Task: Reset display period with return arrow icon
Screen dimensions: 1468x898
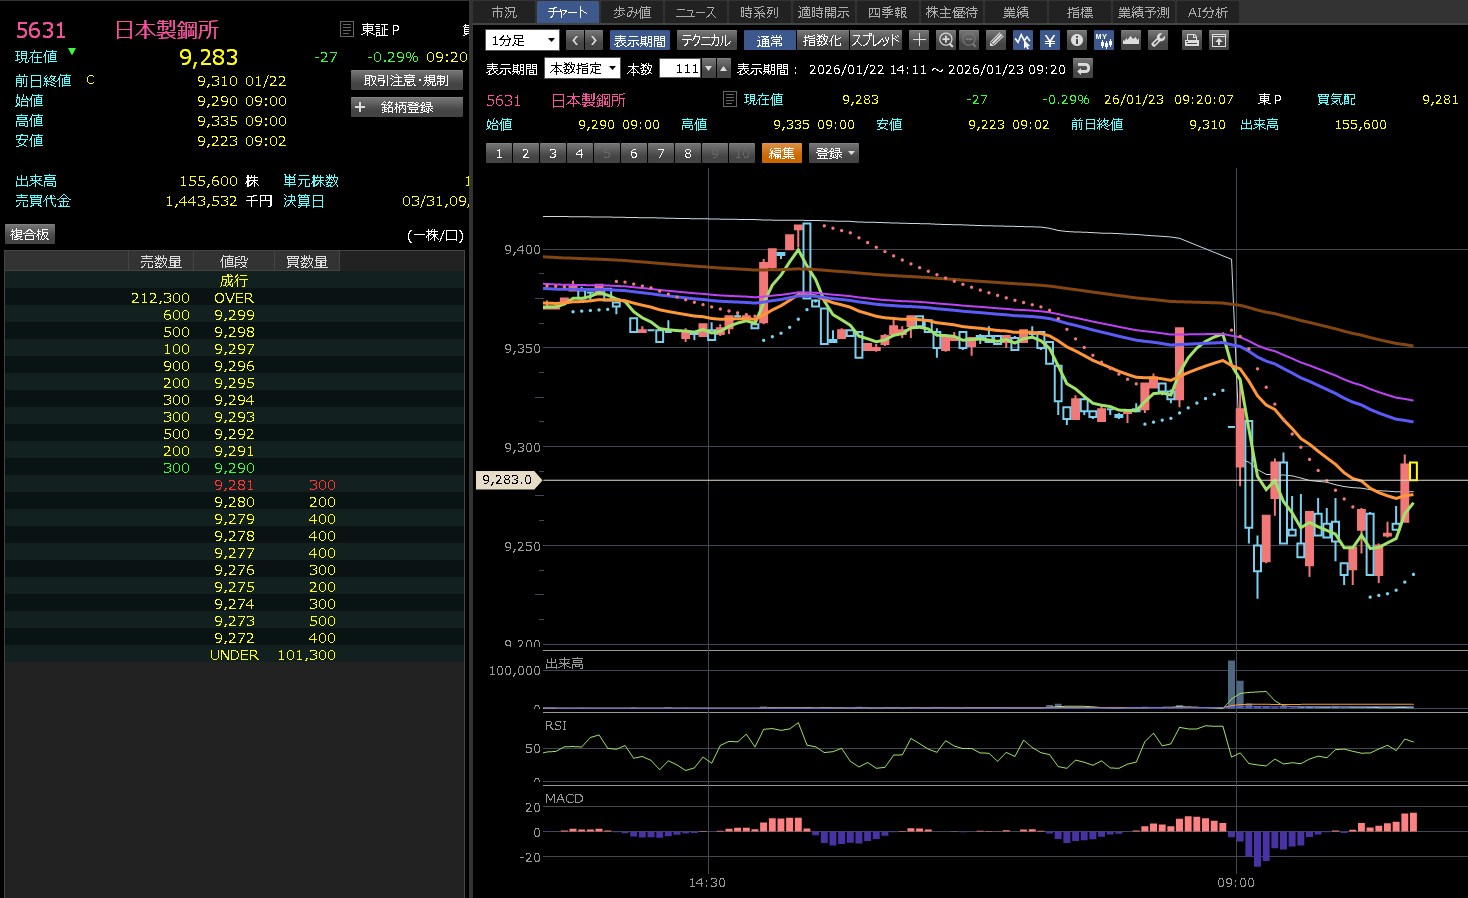Action: pos(1083,68)
